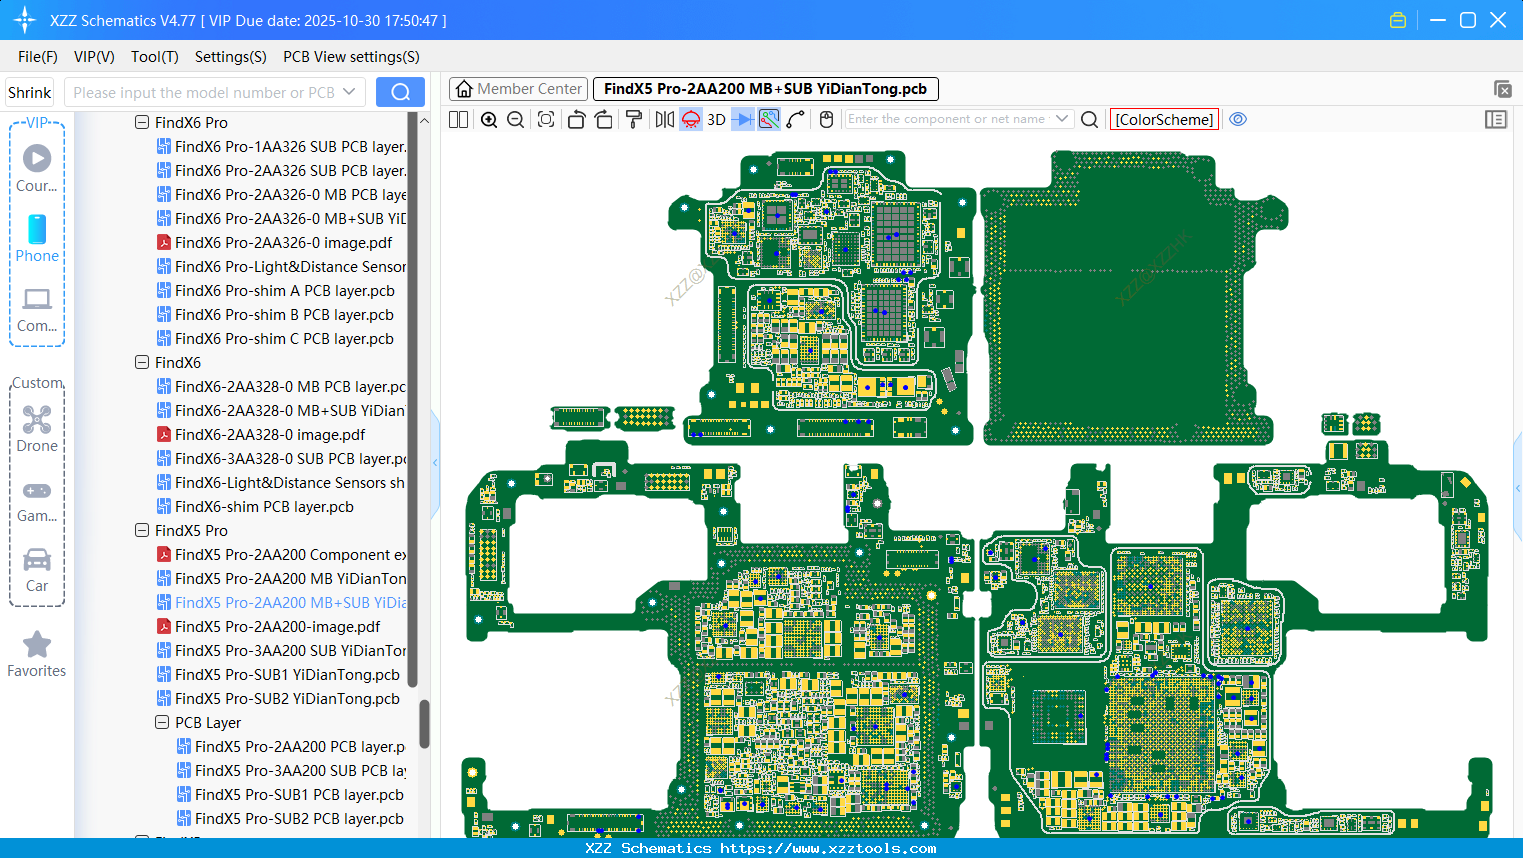Screen dimensions: 1523x858
Task: Open the Drone category
Action: coord(37,429)
